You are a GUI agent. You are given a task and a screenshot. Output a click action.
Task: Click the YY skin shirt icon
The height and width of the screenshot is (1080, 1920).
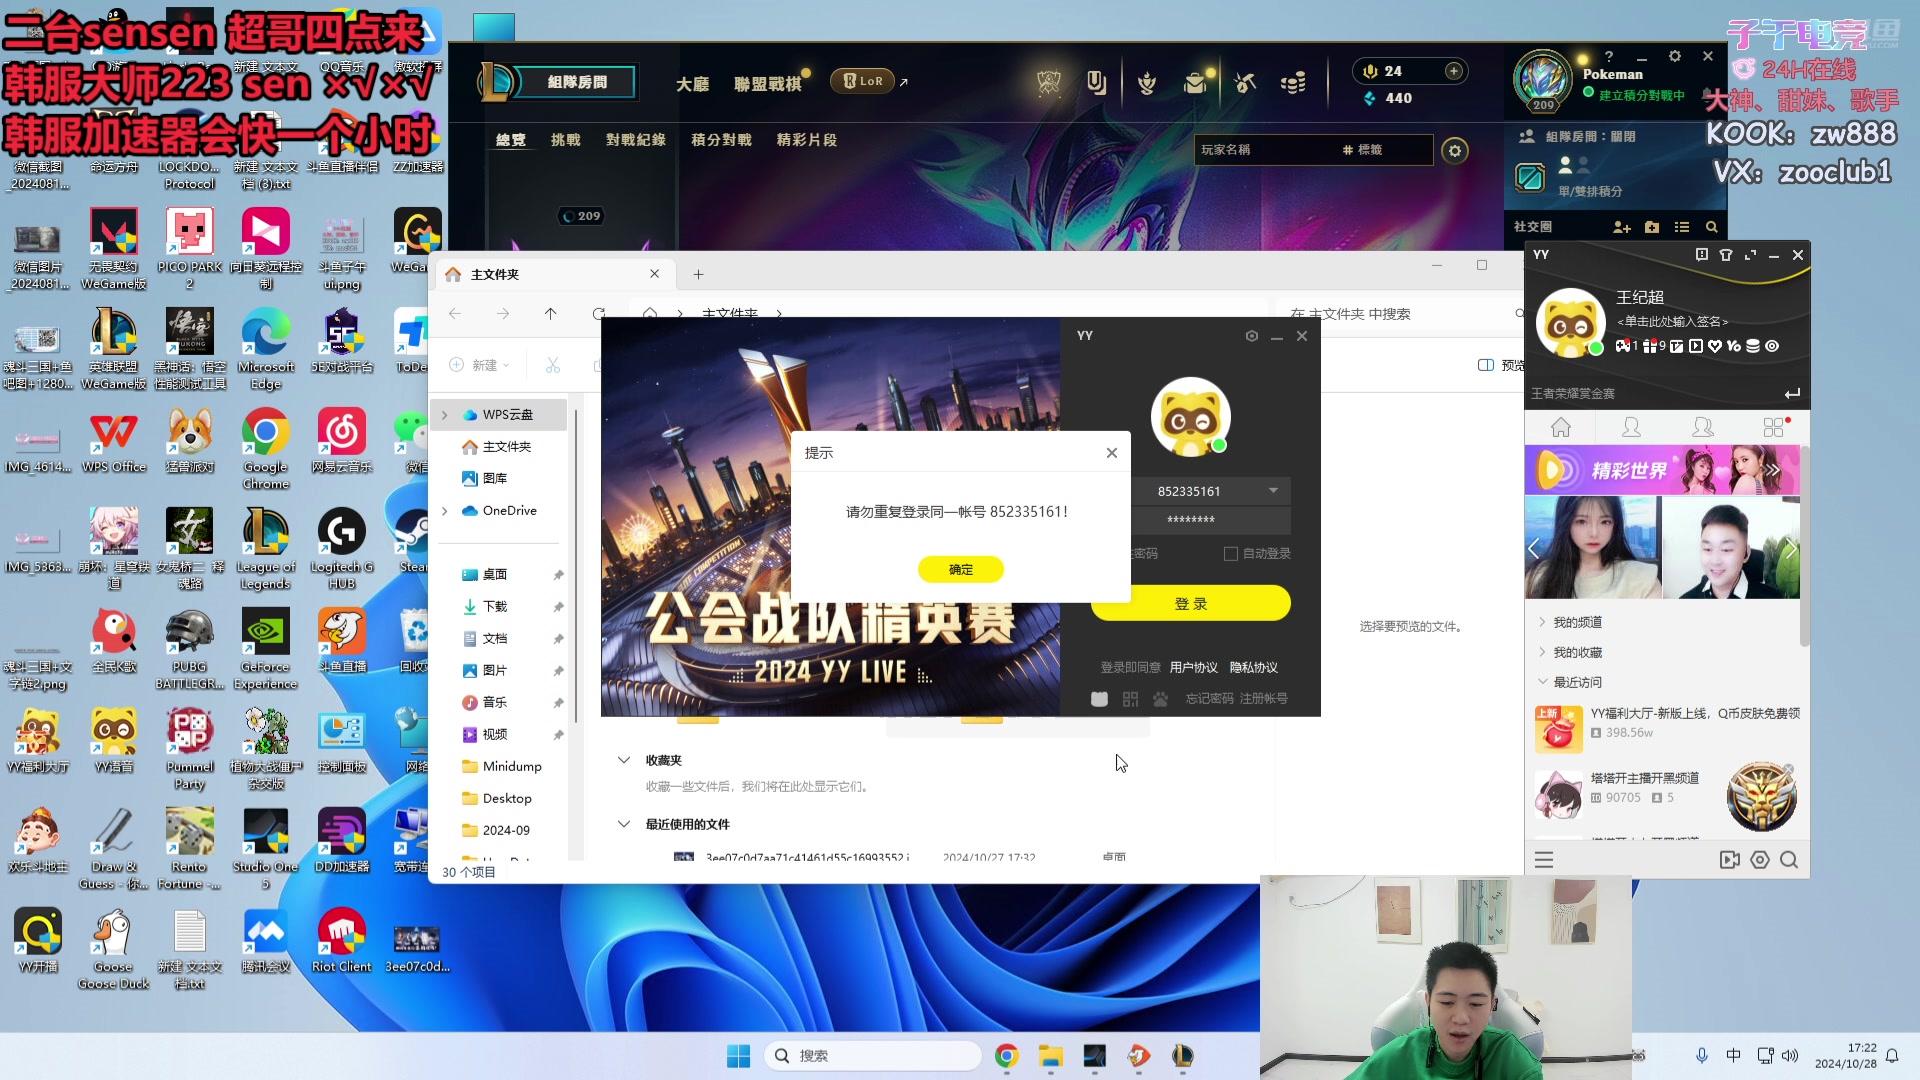tap(1726, 255)
